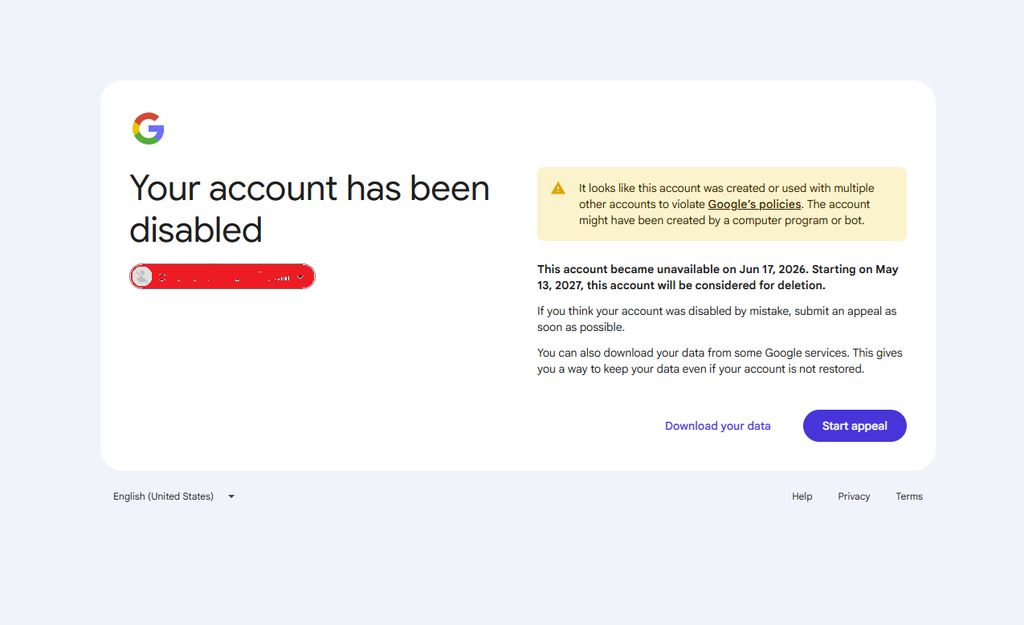Image resolution: width=1024 pixels, height=625 pixels.
Task: Click the avatar icon in account chip
Action: pos(142,277)
